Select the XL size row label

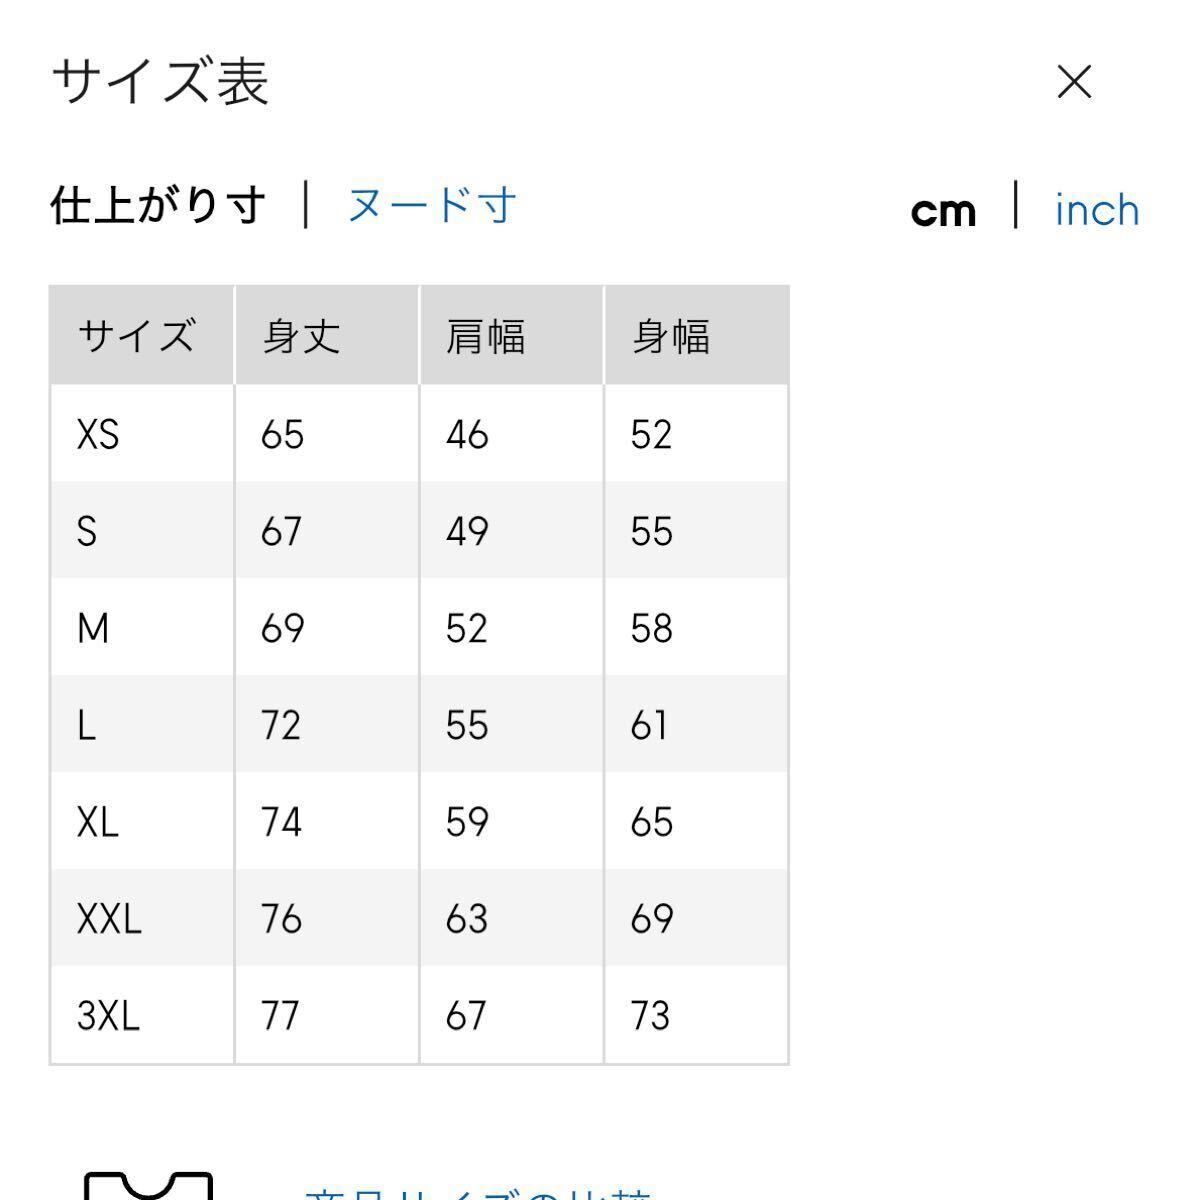(98, 822)
